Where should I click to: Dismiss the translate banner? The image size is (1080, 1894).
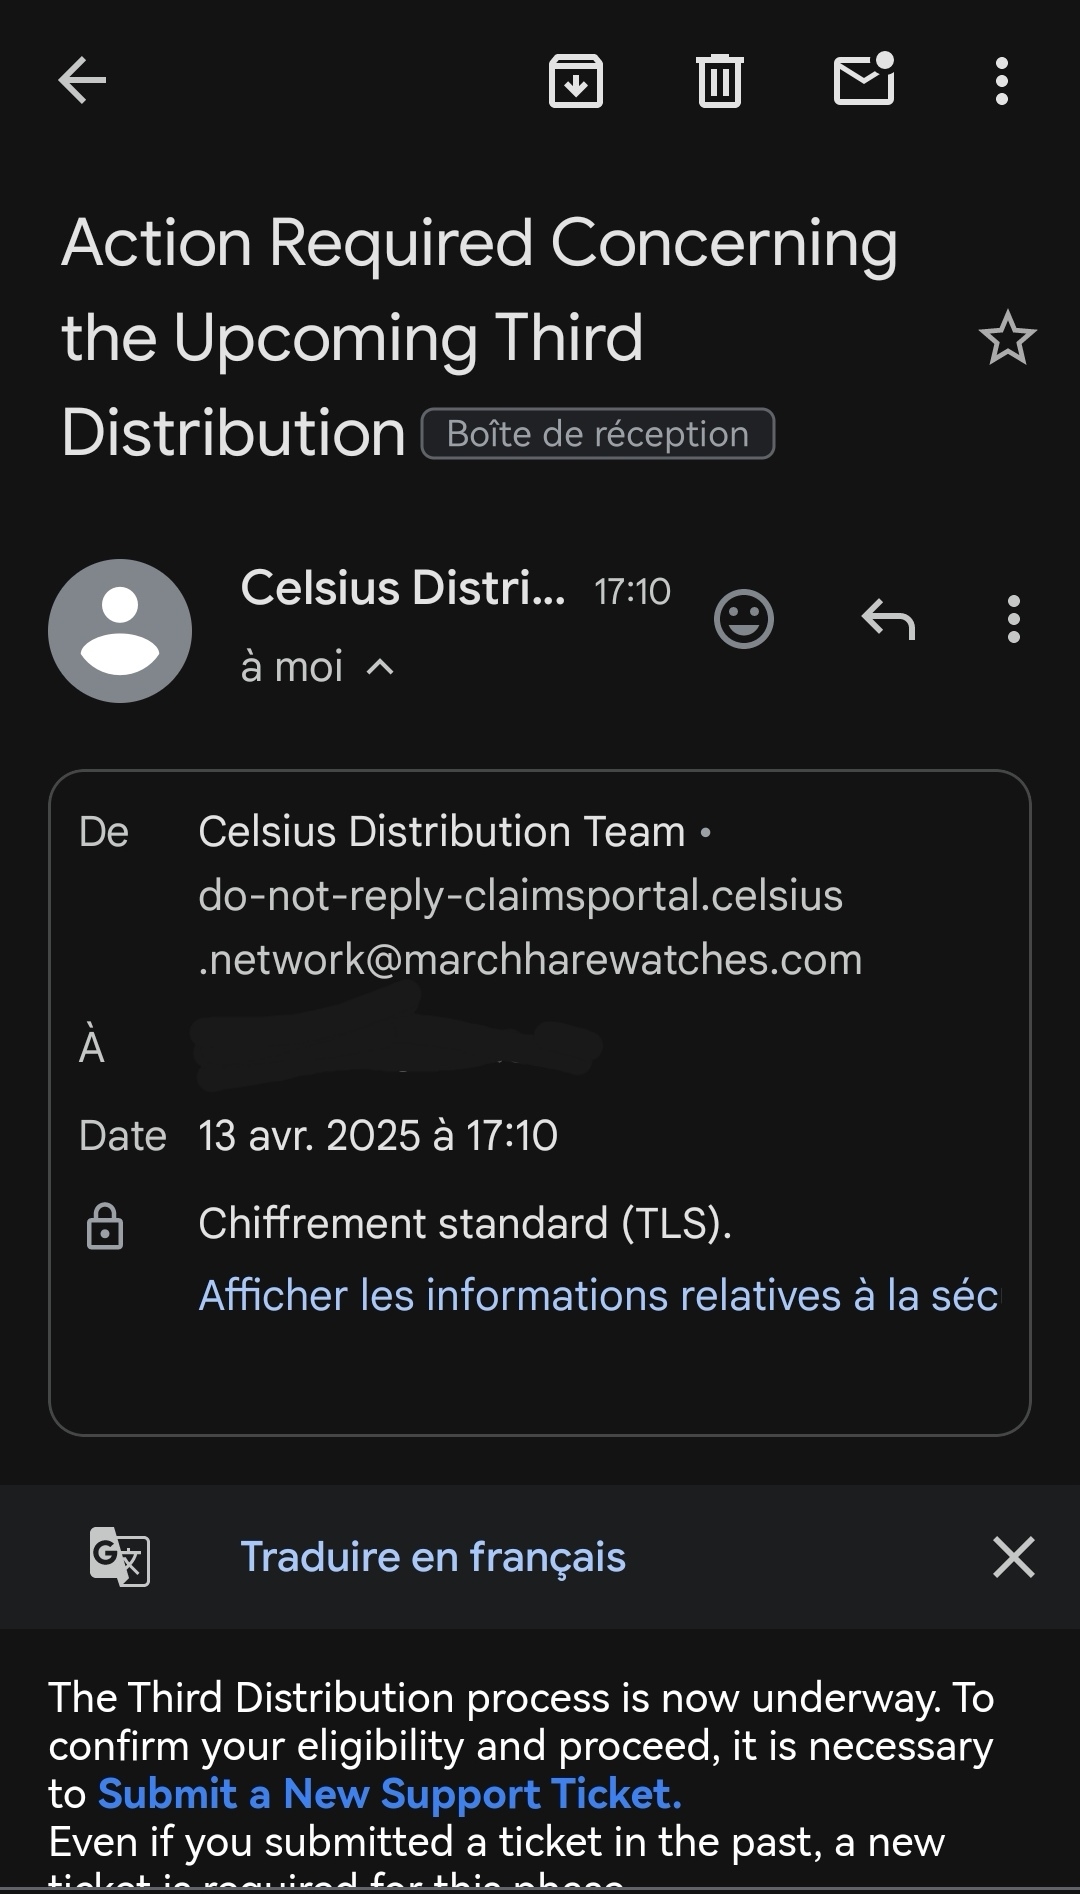coord(1013,1557)
